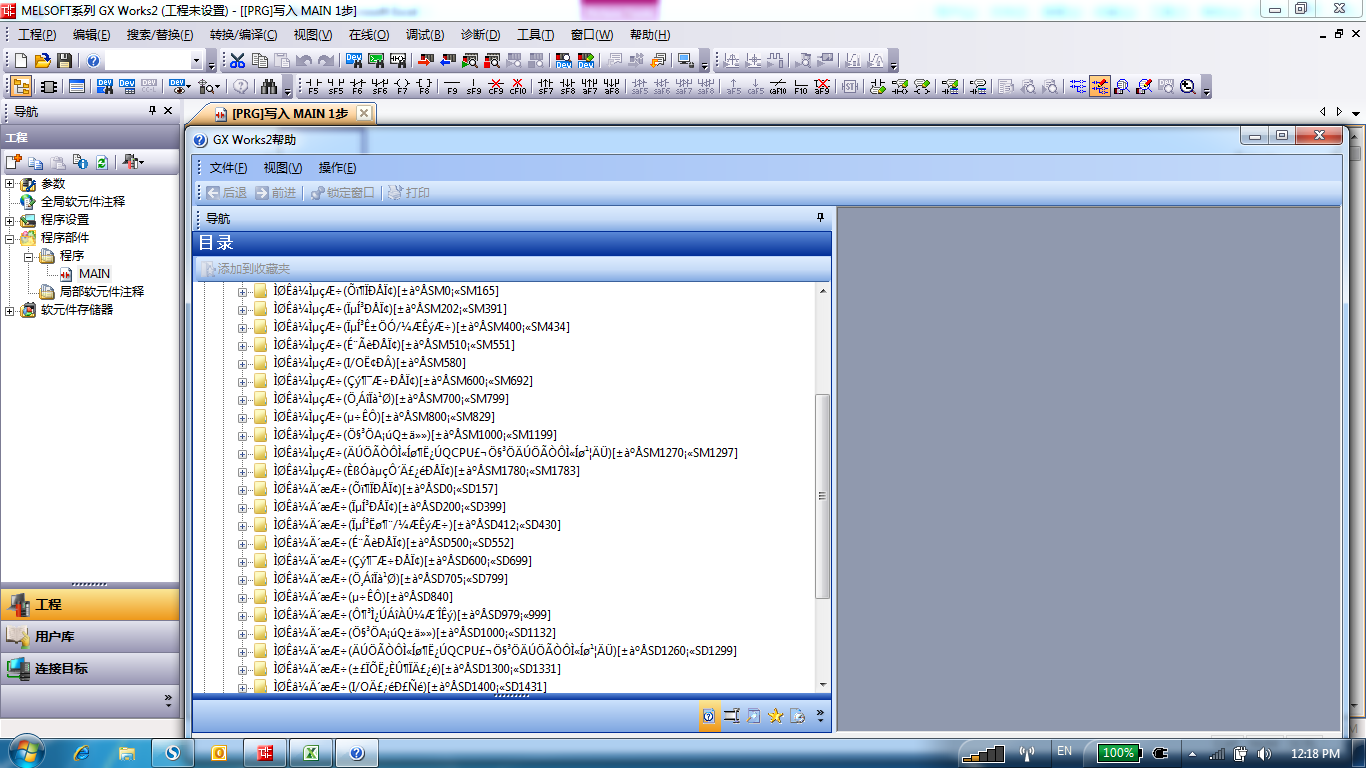The width and height of the screenshot is (1366, 768).
Task: Expand the 参数 tree node
Action: (10, 184)
